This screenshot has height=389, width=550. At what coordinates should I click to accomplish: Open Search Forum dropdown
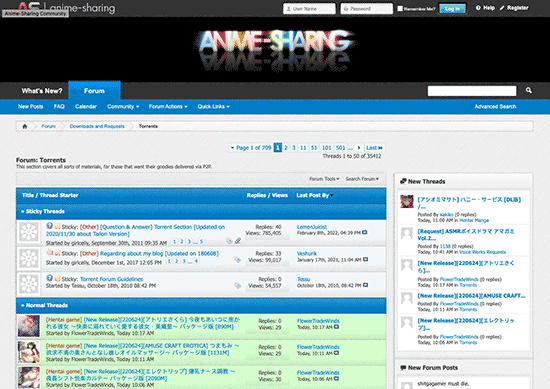[x=362, y=179]
